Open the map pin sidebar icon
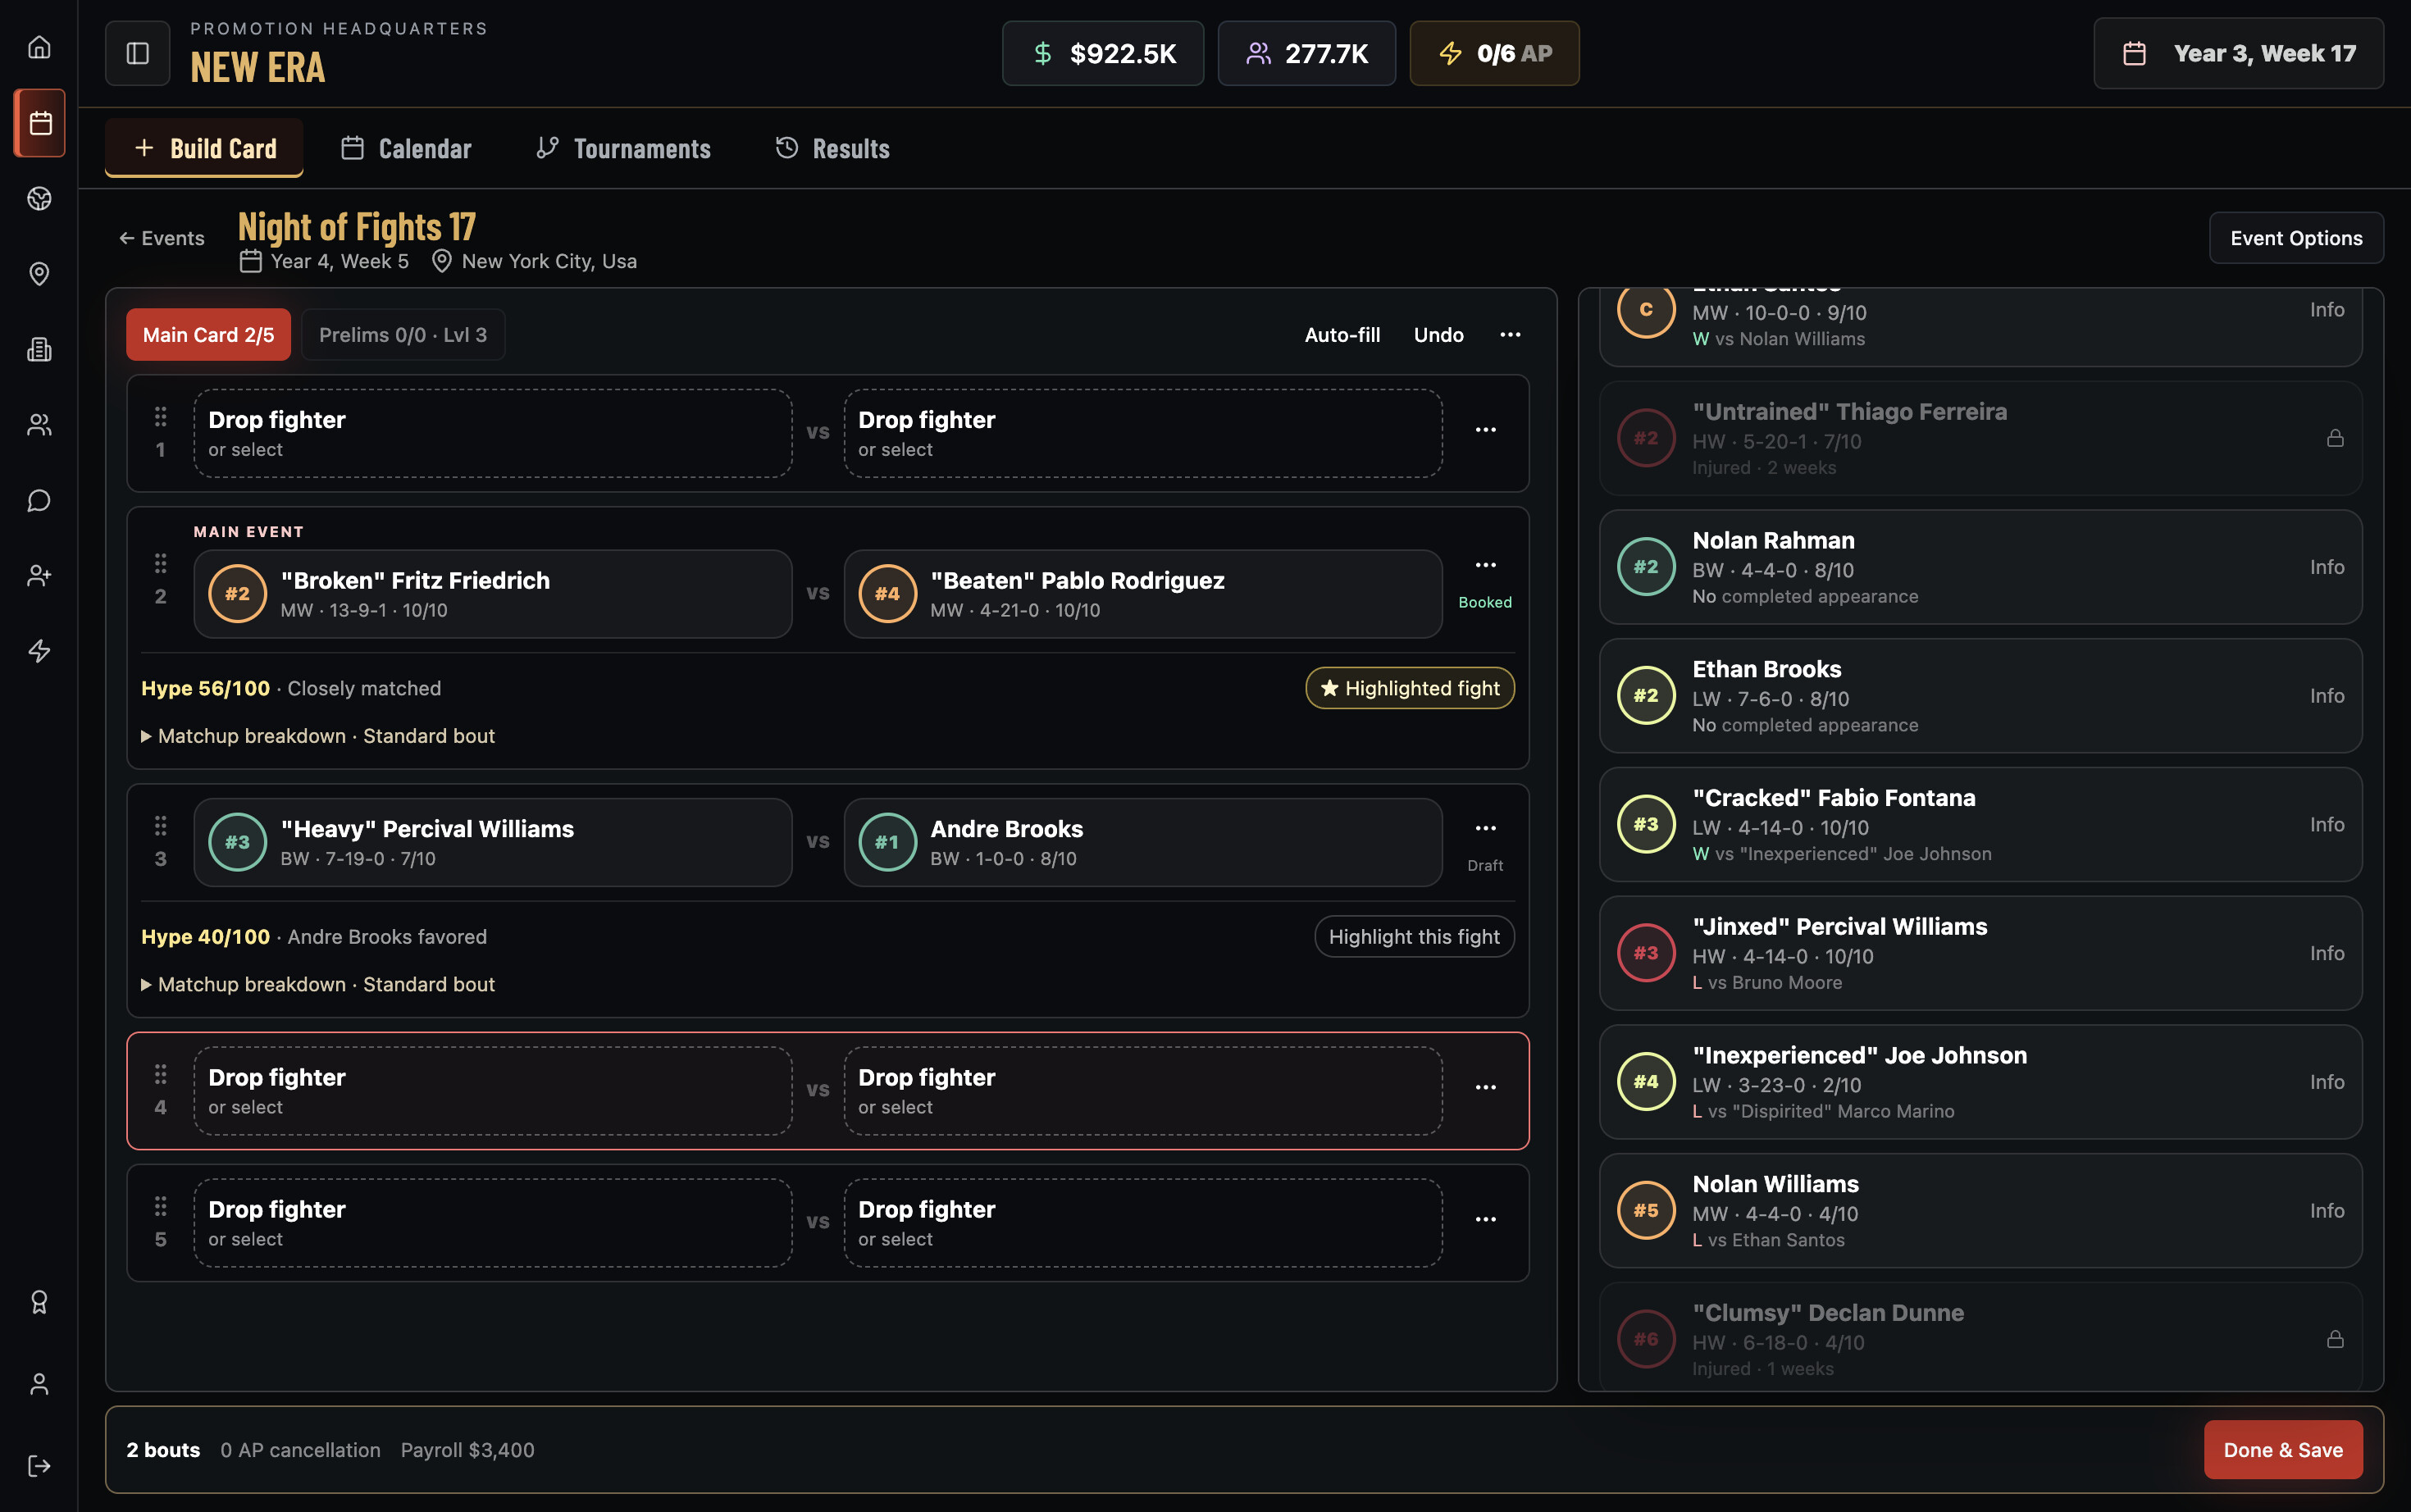 coord(39,274)
